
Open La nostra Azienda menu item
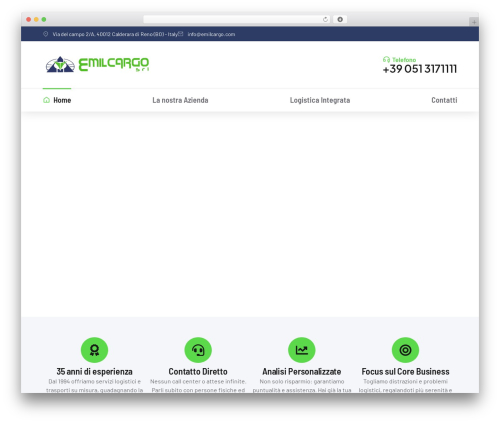pos(180,100)
